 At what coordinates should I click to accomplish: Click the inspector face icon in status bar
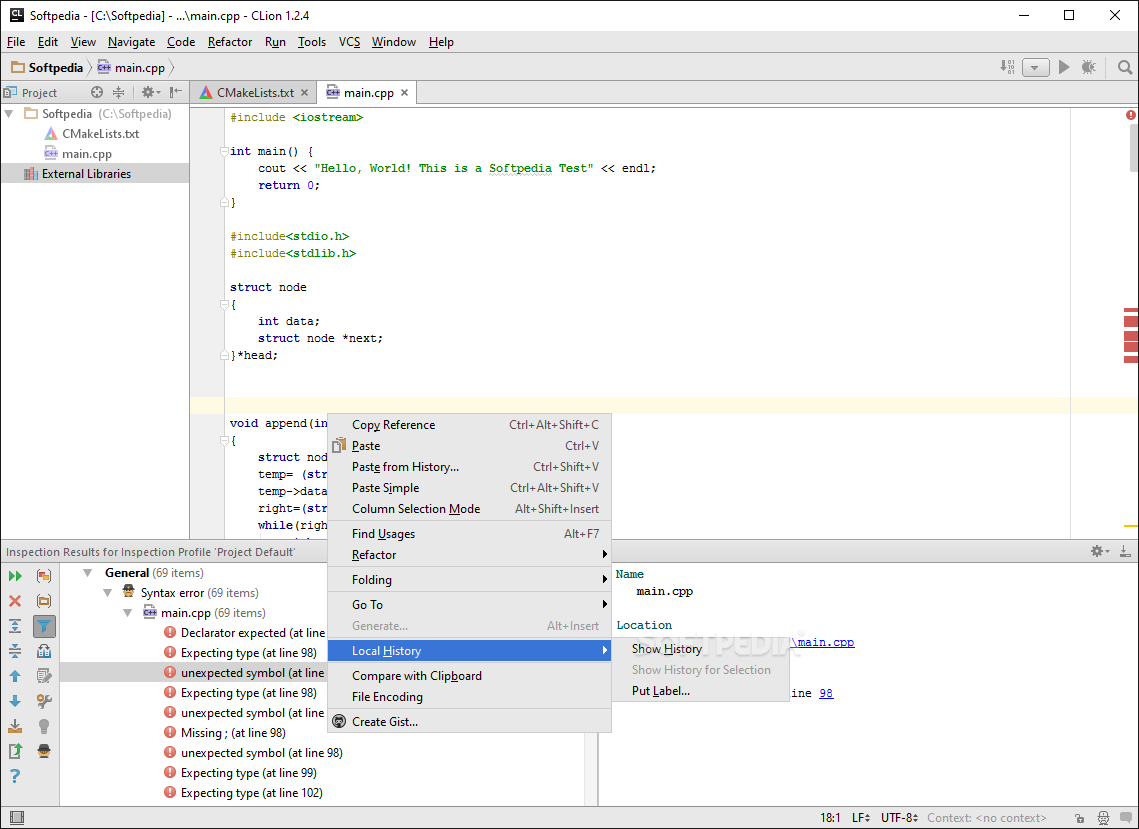click(1103, 818)
